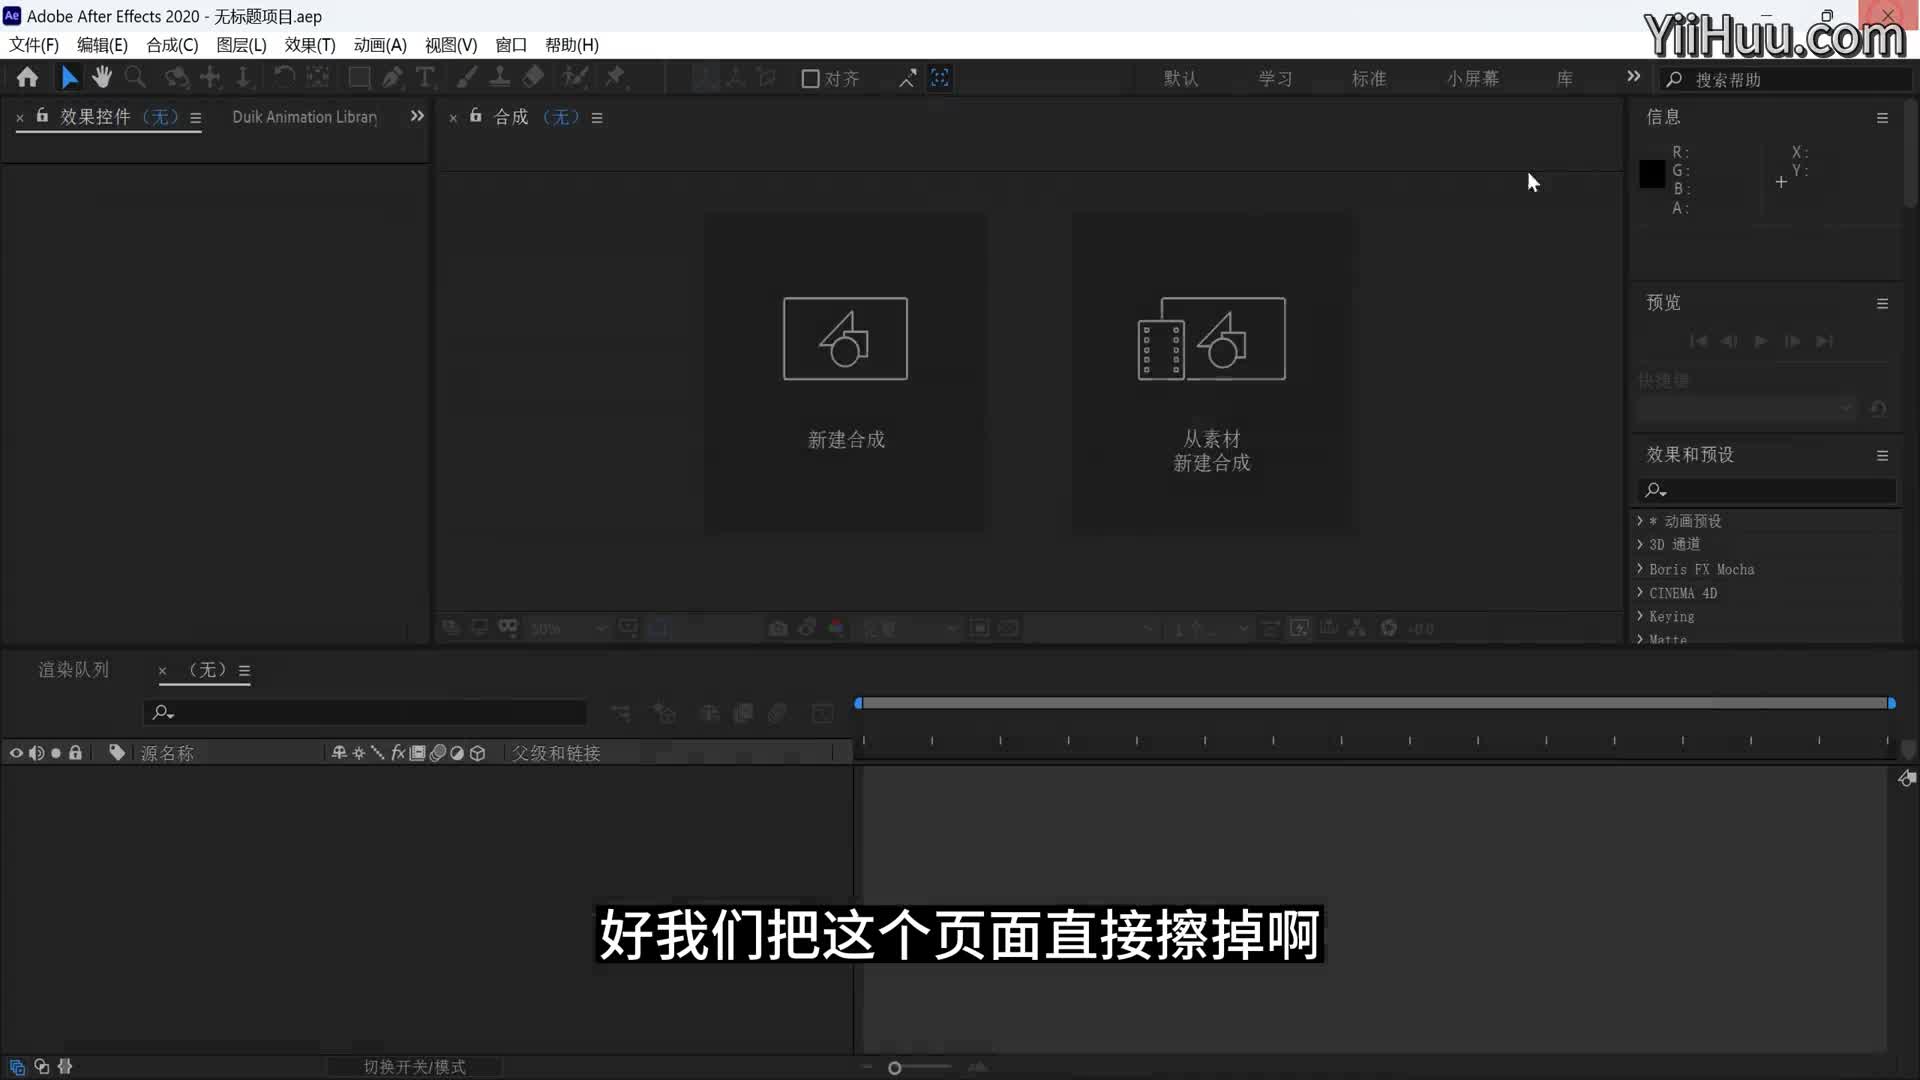Switch to 小屏幕 workspace
1920x1080 pixels.
point(1473,79)
